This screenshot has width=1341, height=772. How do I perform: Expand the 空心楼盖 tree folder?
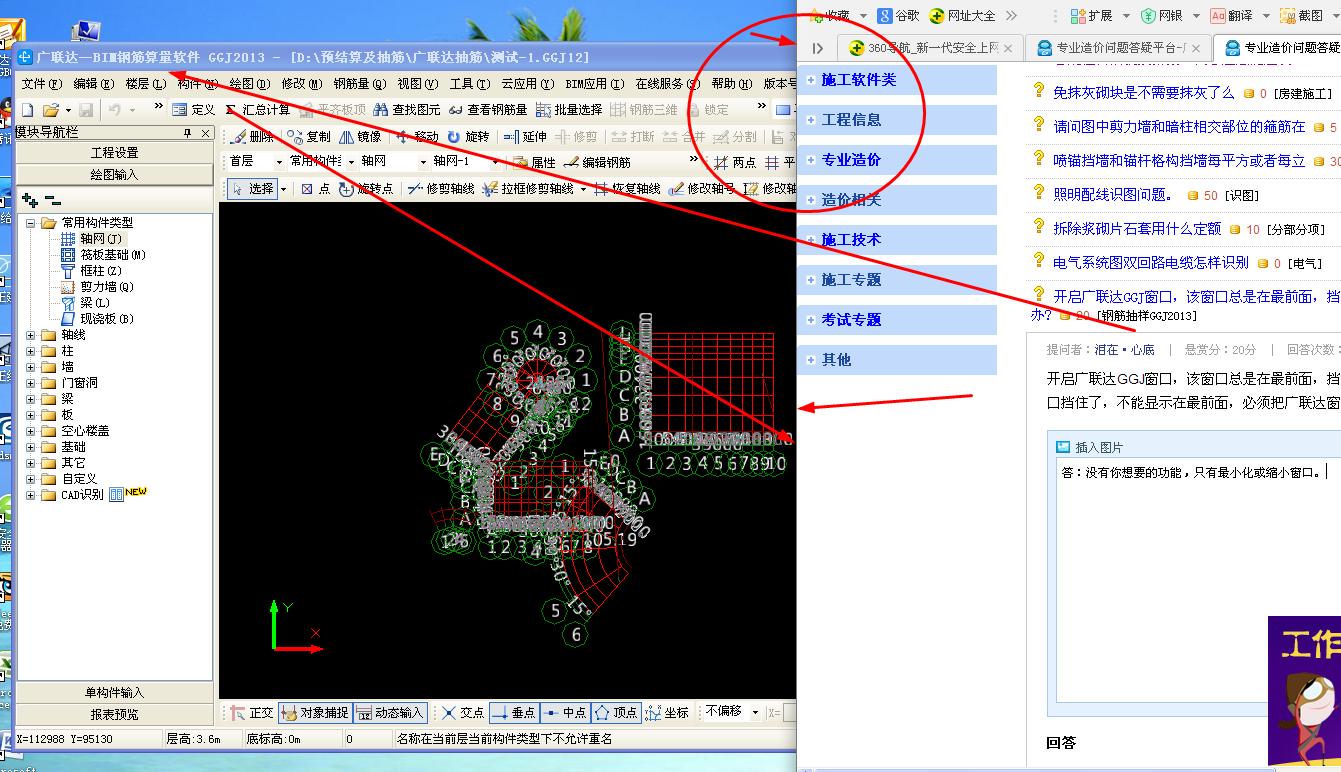[31, 431]
